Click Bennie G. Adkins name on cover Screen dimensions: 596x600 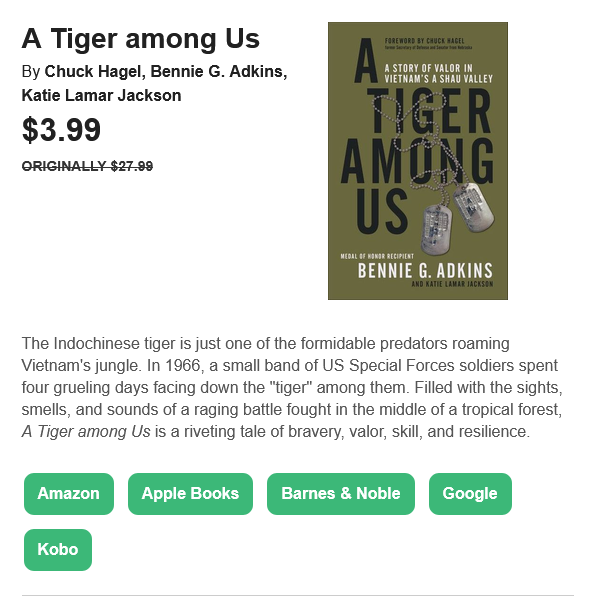tap(425, 271)
